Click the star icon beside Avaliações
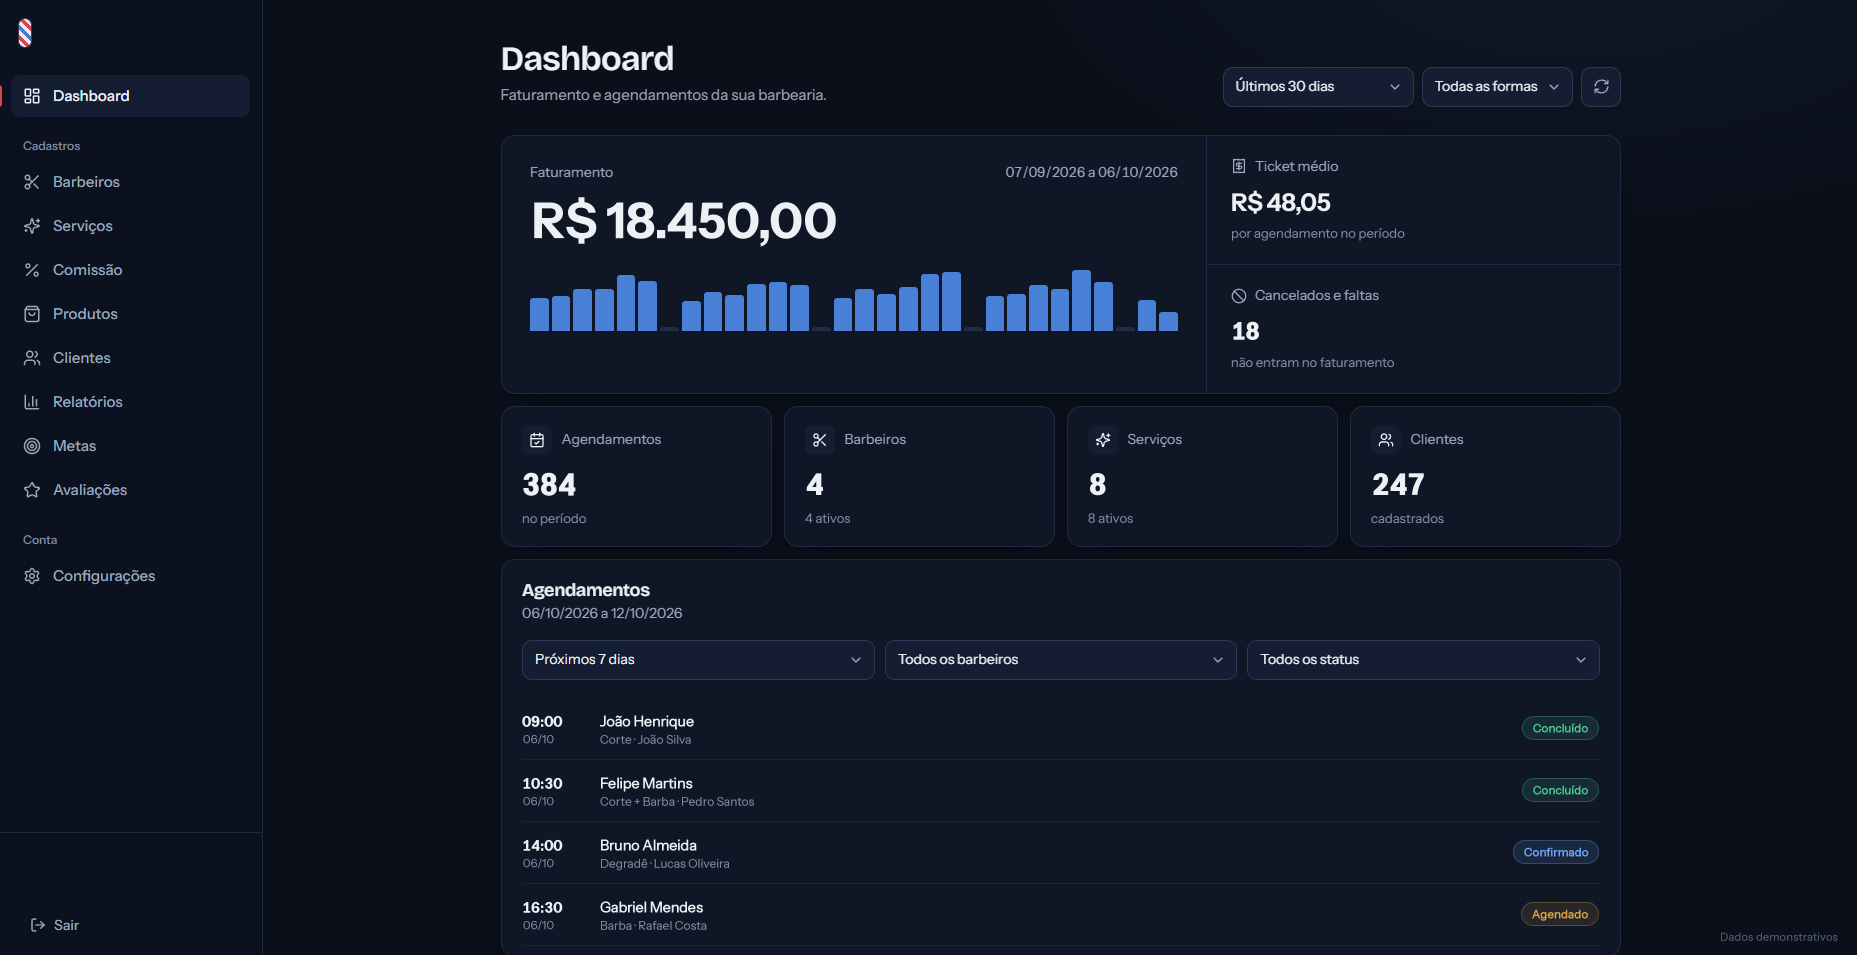 pos(32,490)
